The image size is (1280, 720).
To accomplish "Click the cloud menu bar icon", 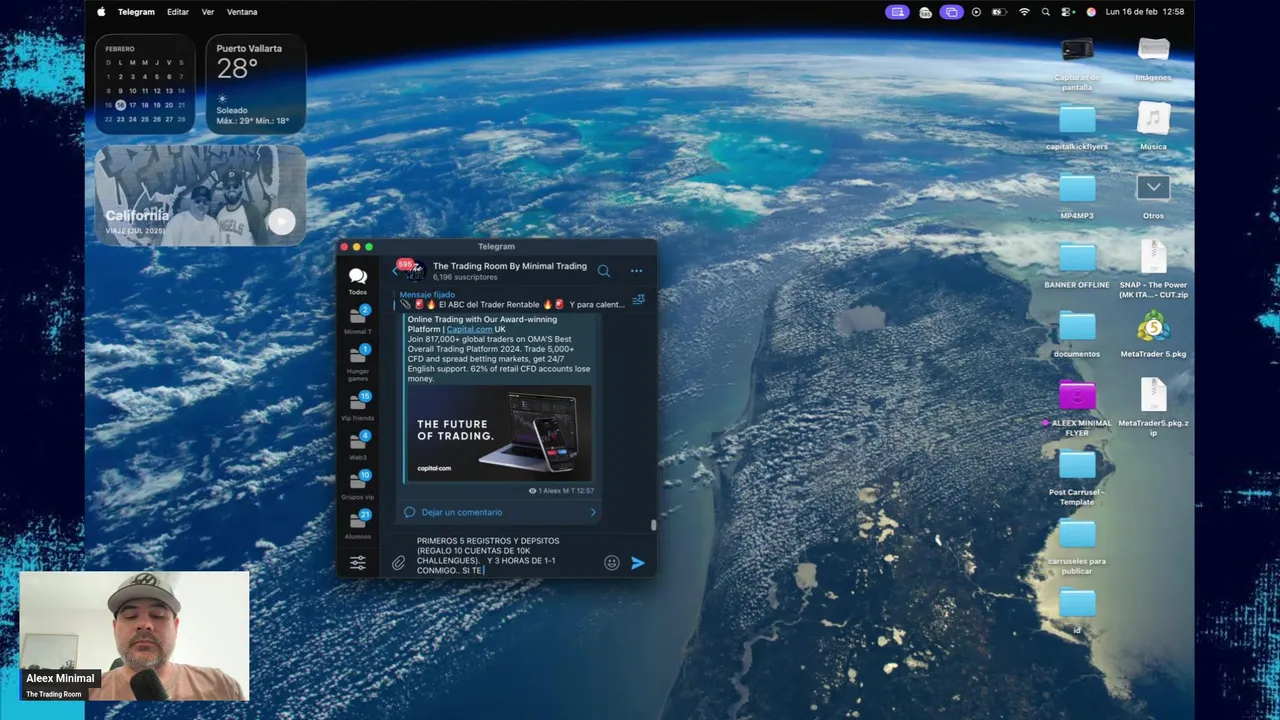I will (x=925, y=12).
